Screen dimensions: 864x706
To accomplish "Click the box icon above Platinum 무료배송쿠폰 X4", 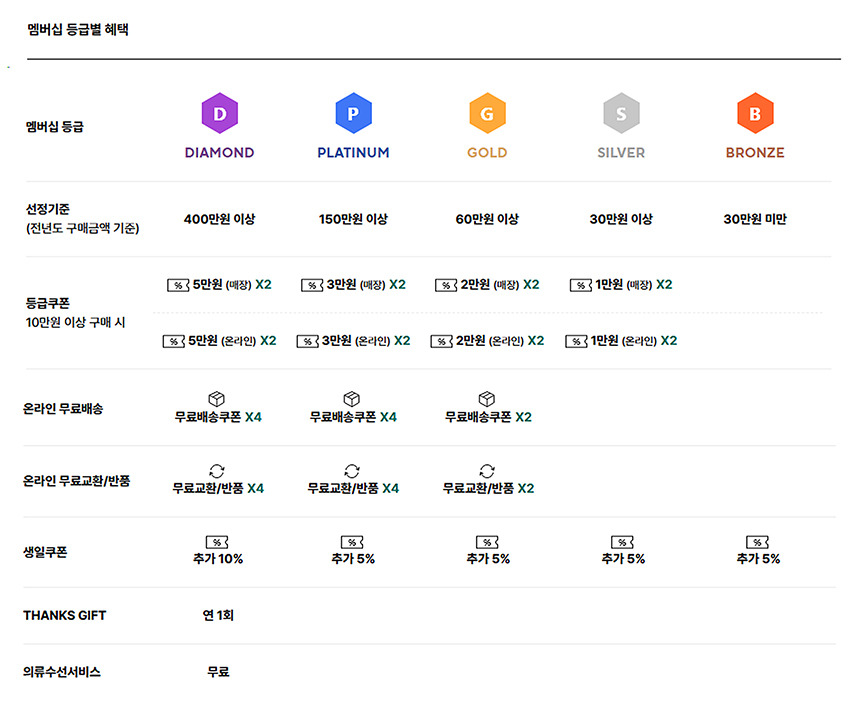I will tap(352, 398).
